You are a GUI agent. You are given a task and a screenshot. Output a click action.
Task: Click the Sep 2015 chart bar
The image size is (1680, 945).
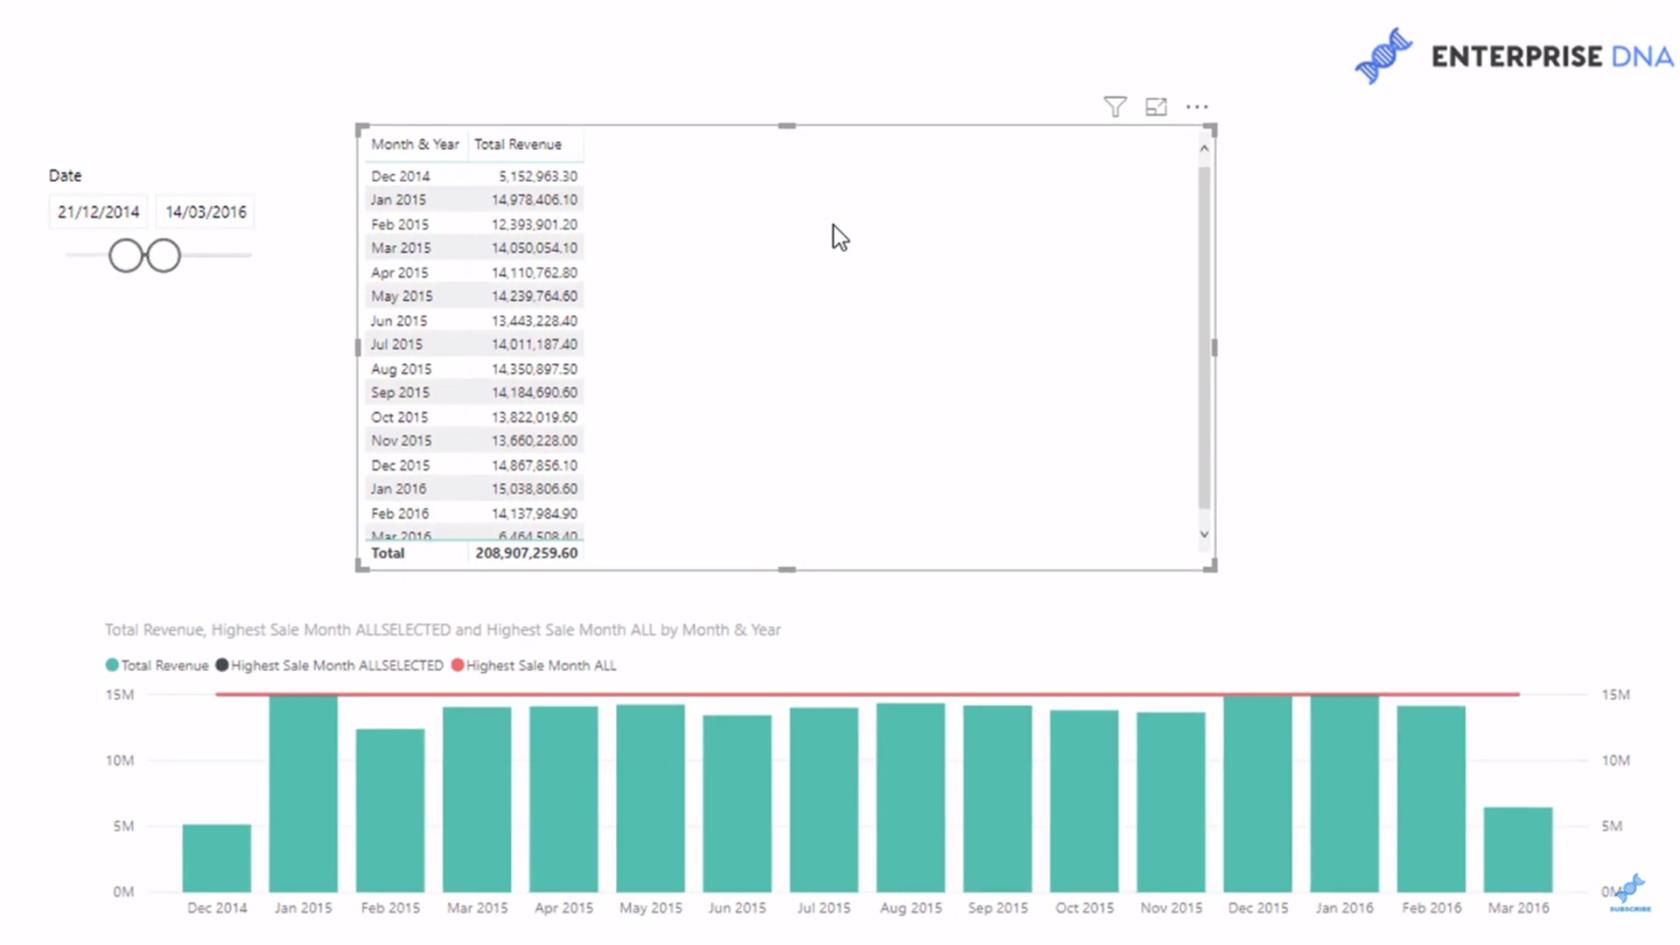pos(998,798)
